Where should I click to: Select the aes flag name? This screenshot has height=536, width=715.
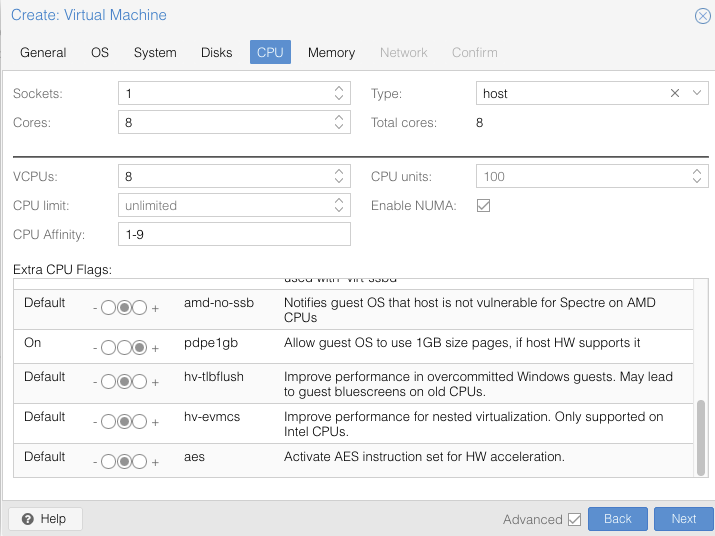(194, 457)
